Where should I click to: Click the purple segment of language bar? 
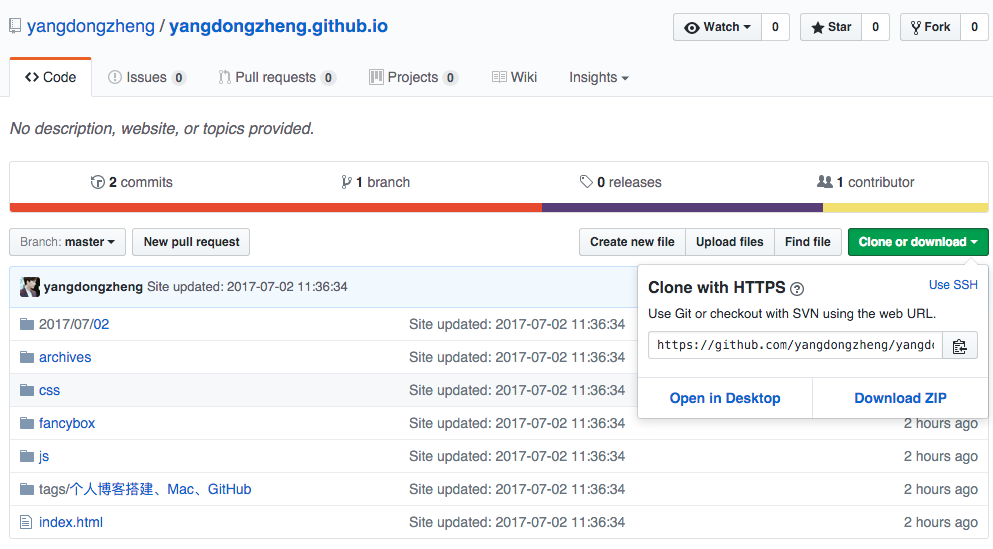pyautogui.click(x=682, y=208)
